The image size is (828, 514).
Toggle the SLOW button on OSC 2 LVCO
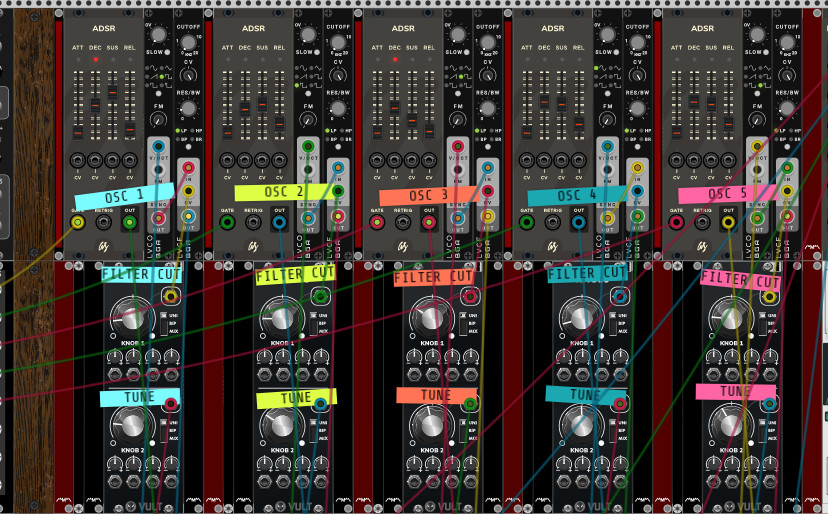(x=317, y=52)
